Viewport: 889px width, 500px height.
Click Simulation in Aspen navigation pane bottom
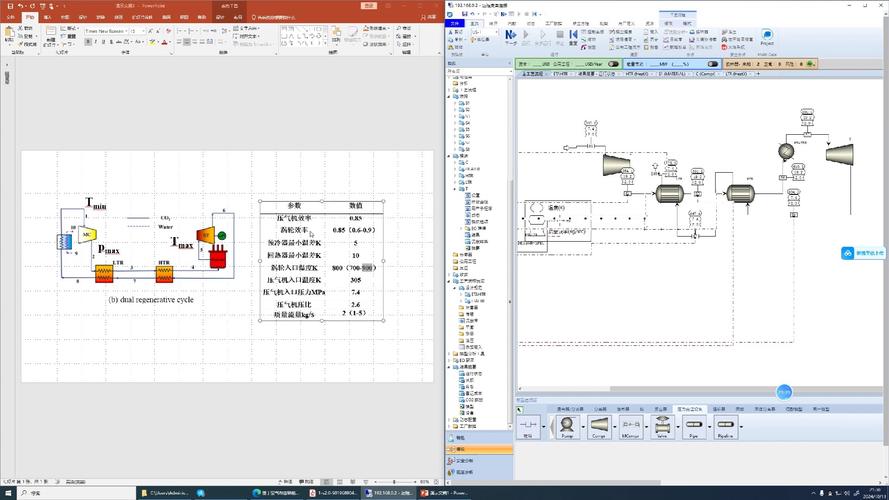click(480, 449)
